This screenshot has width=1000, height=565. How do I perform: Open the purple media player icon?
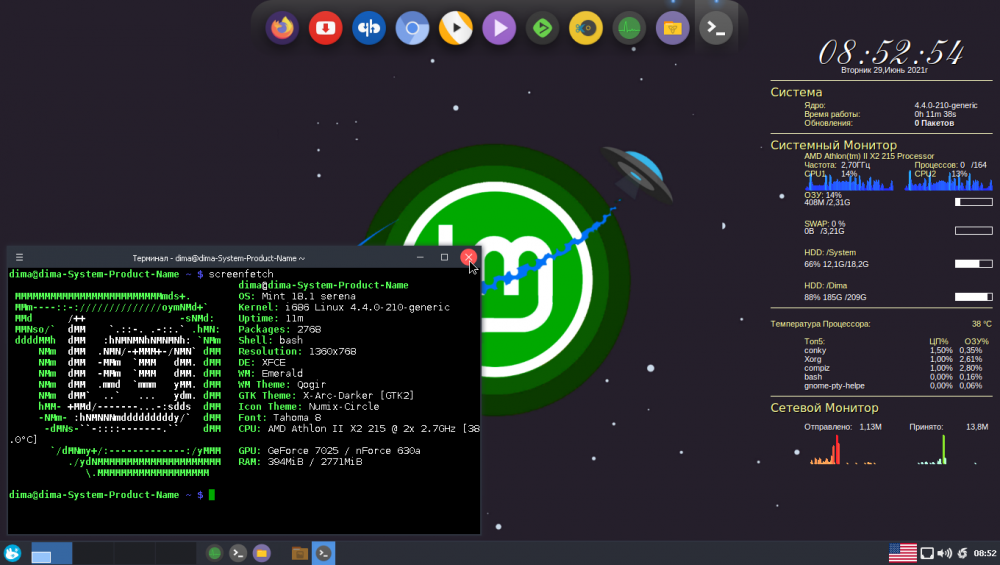point(498,28)
